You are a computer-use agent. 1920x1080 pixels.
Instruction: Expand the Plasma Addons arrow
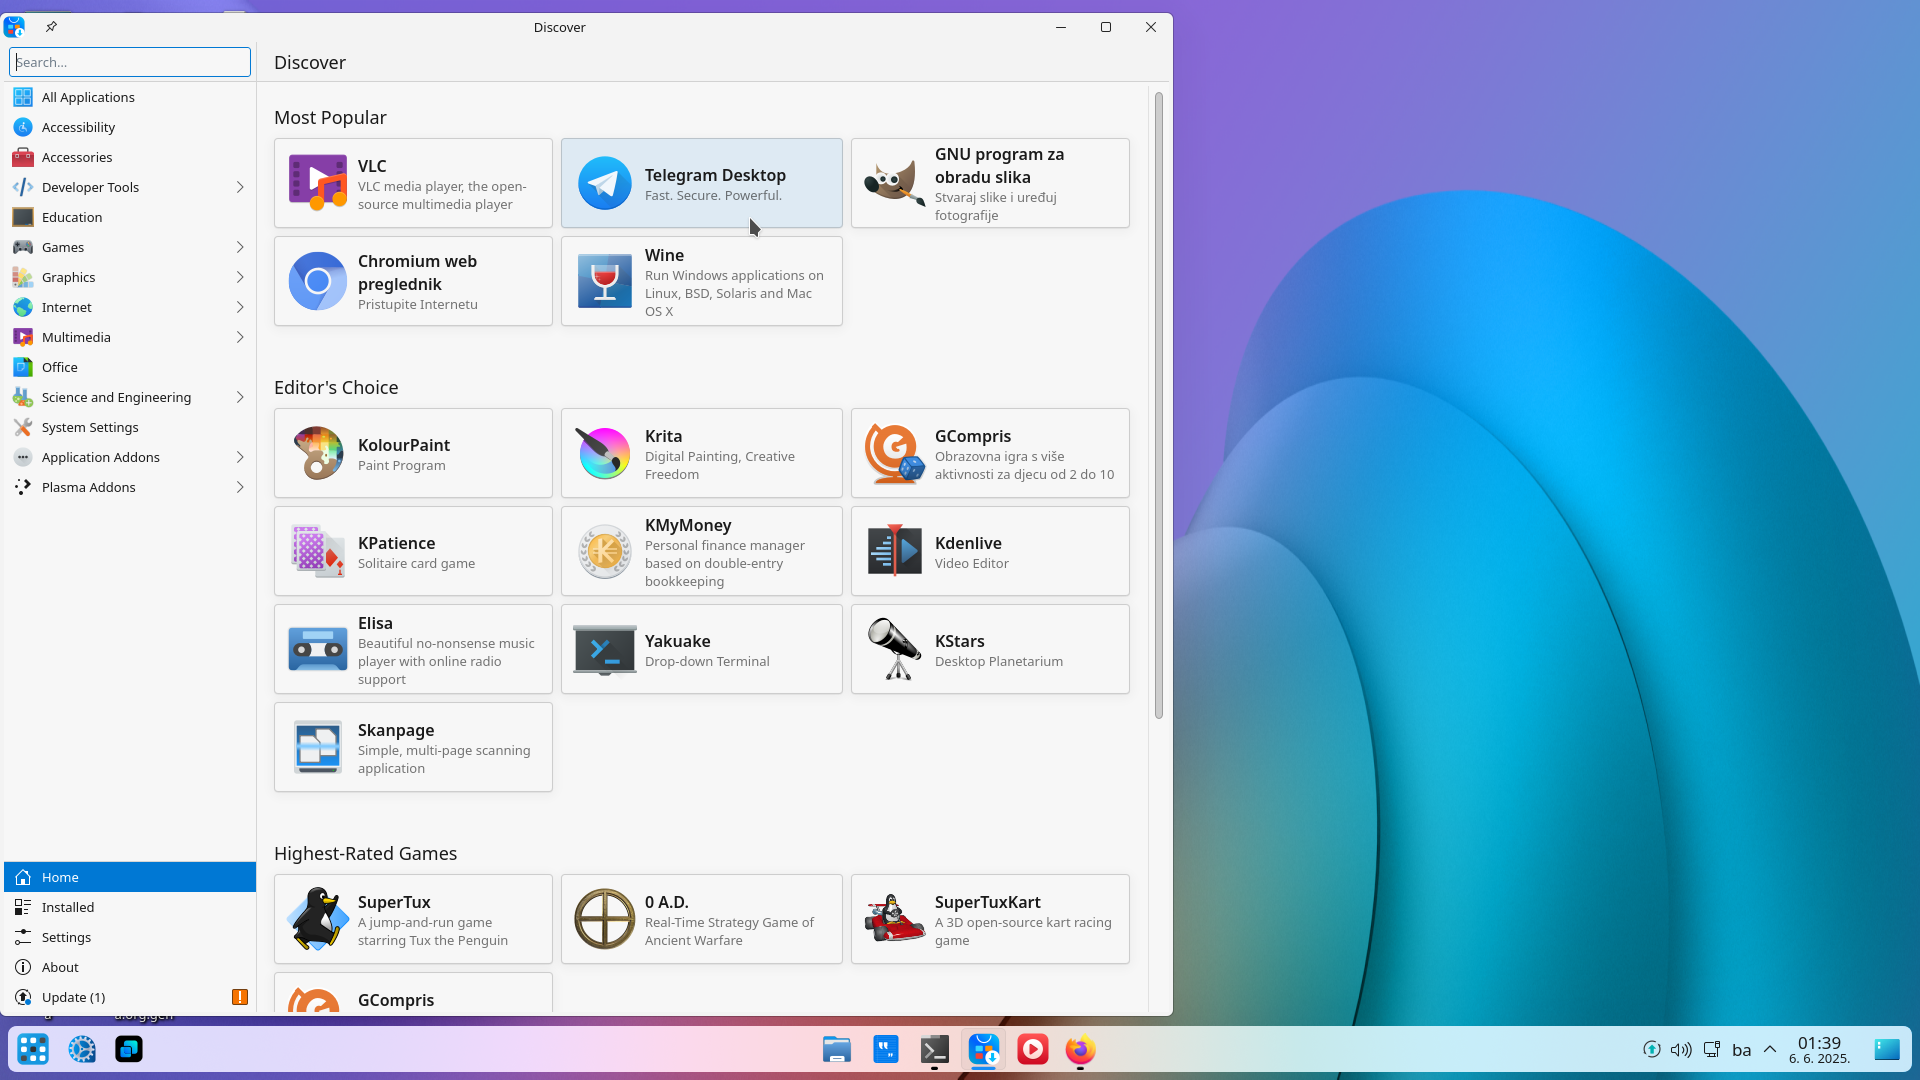click(240, 487)
